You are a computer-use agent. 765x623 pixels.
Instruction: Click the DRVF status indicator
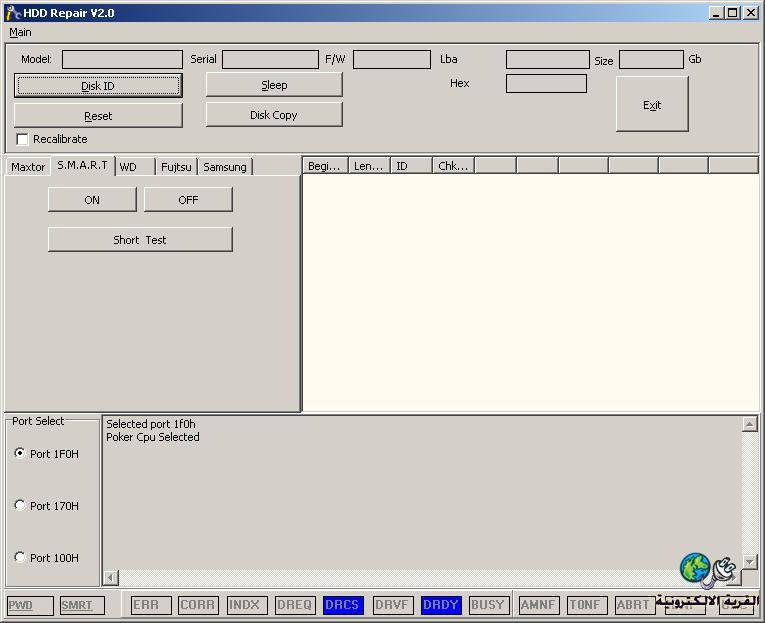[x=393, y=605]
